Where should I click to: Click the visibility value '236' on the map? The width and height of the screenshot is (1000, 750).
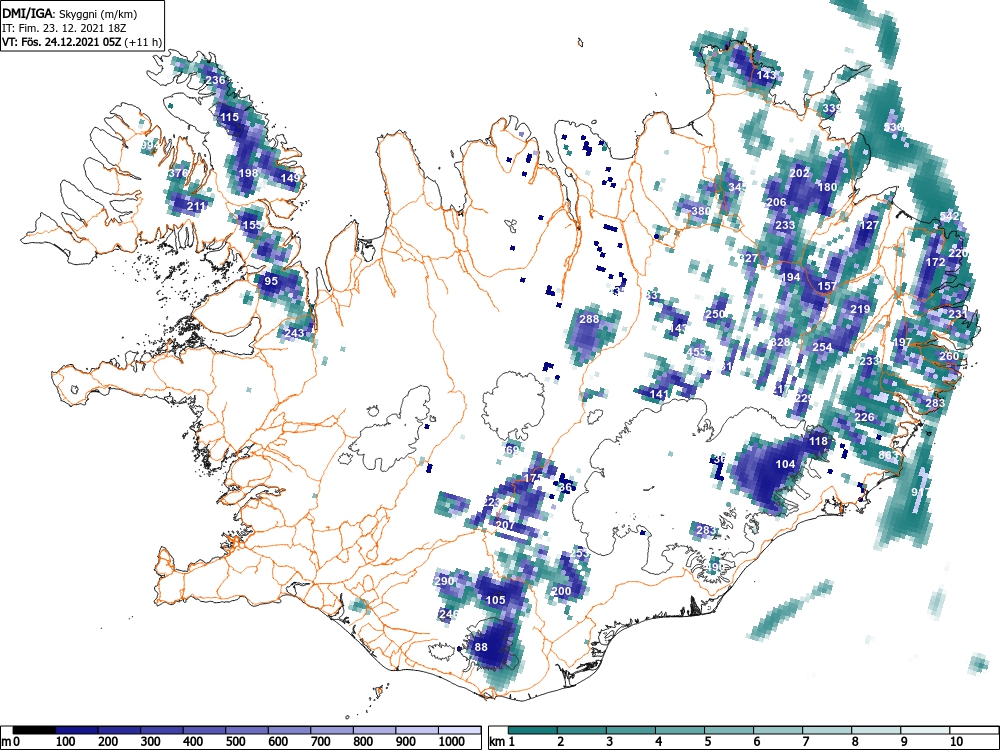tap(216, 80)
